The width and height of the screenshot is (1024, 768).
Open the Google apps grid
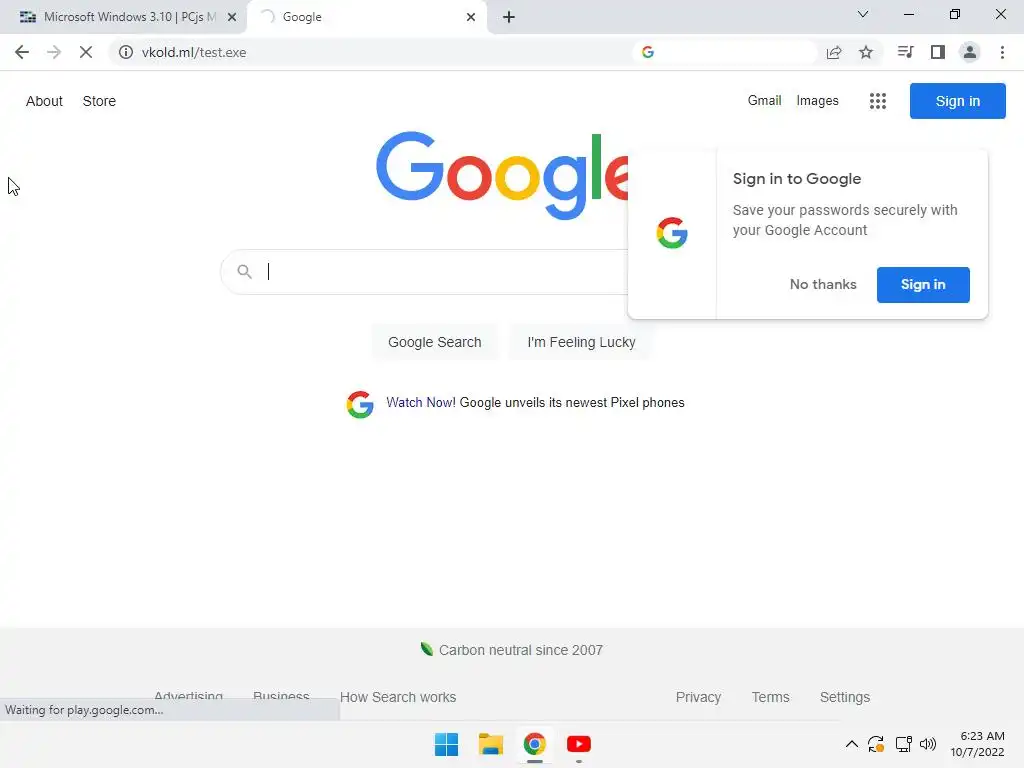tap(878, 101)
